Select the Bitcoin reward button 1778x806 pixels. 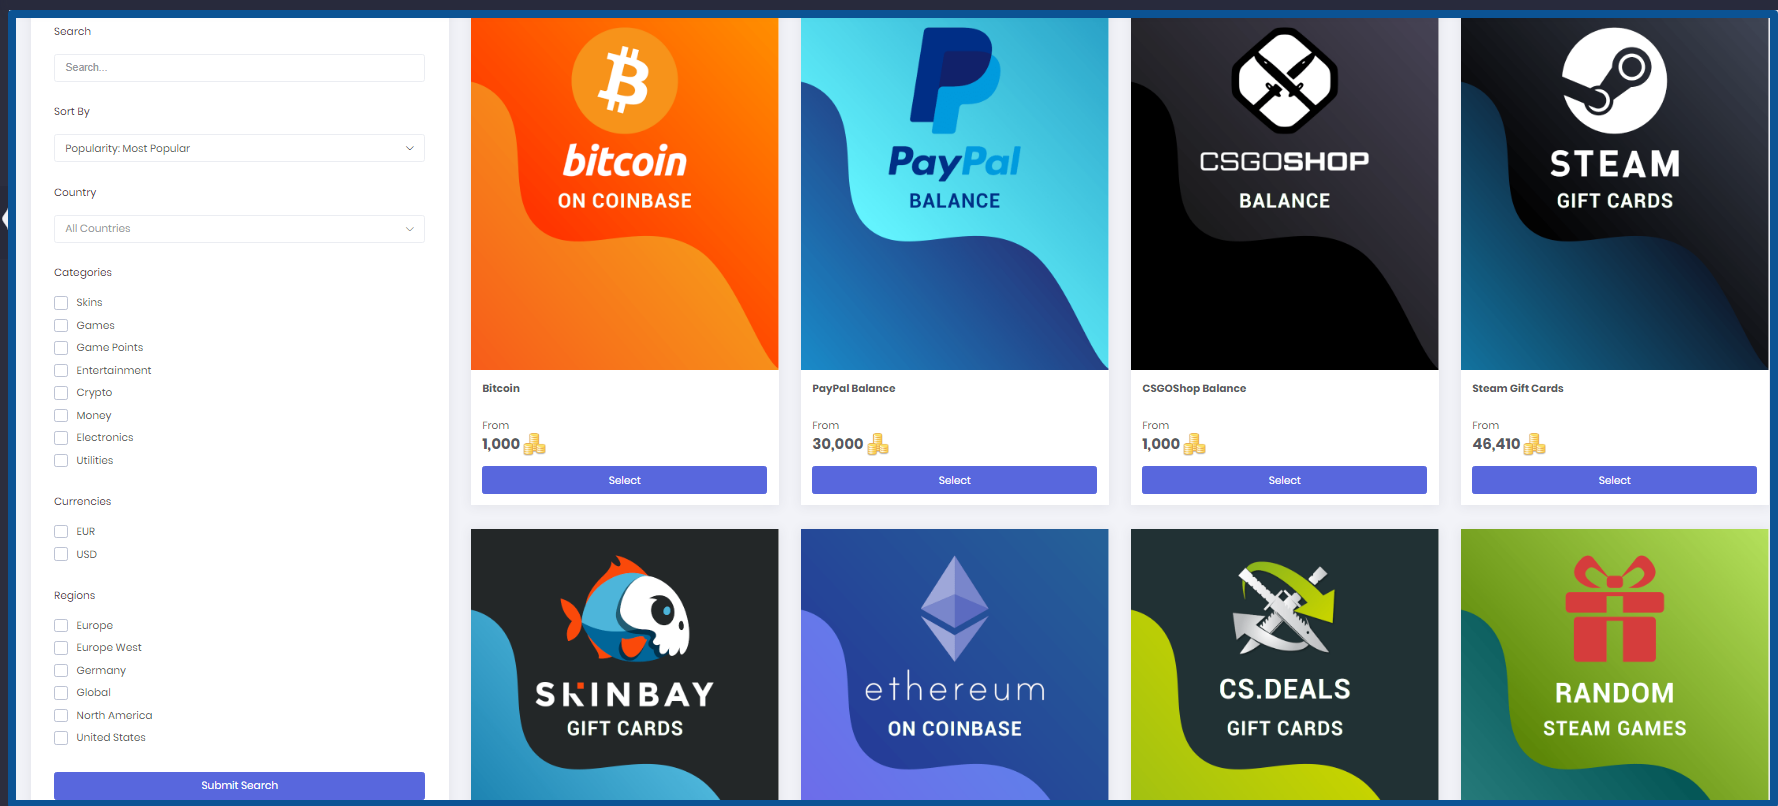[x=624, y=480]
